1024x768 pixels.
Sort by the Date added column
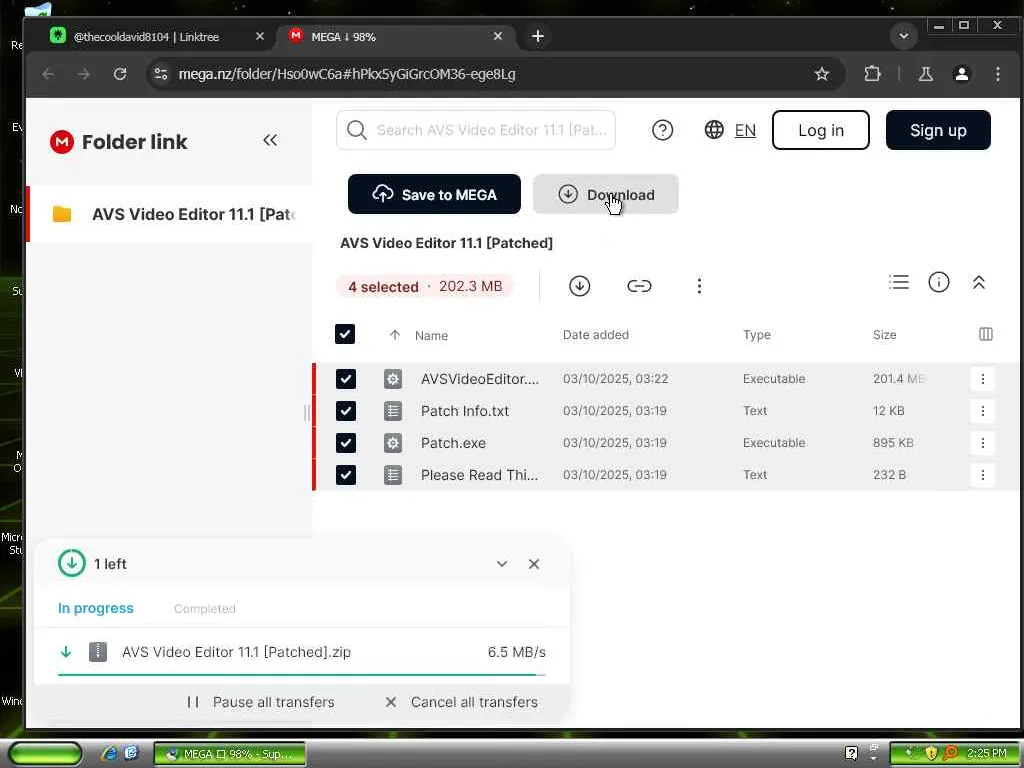(x=596, y=334)
